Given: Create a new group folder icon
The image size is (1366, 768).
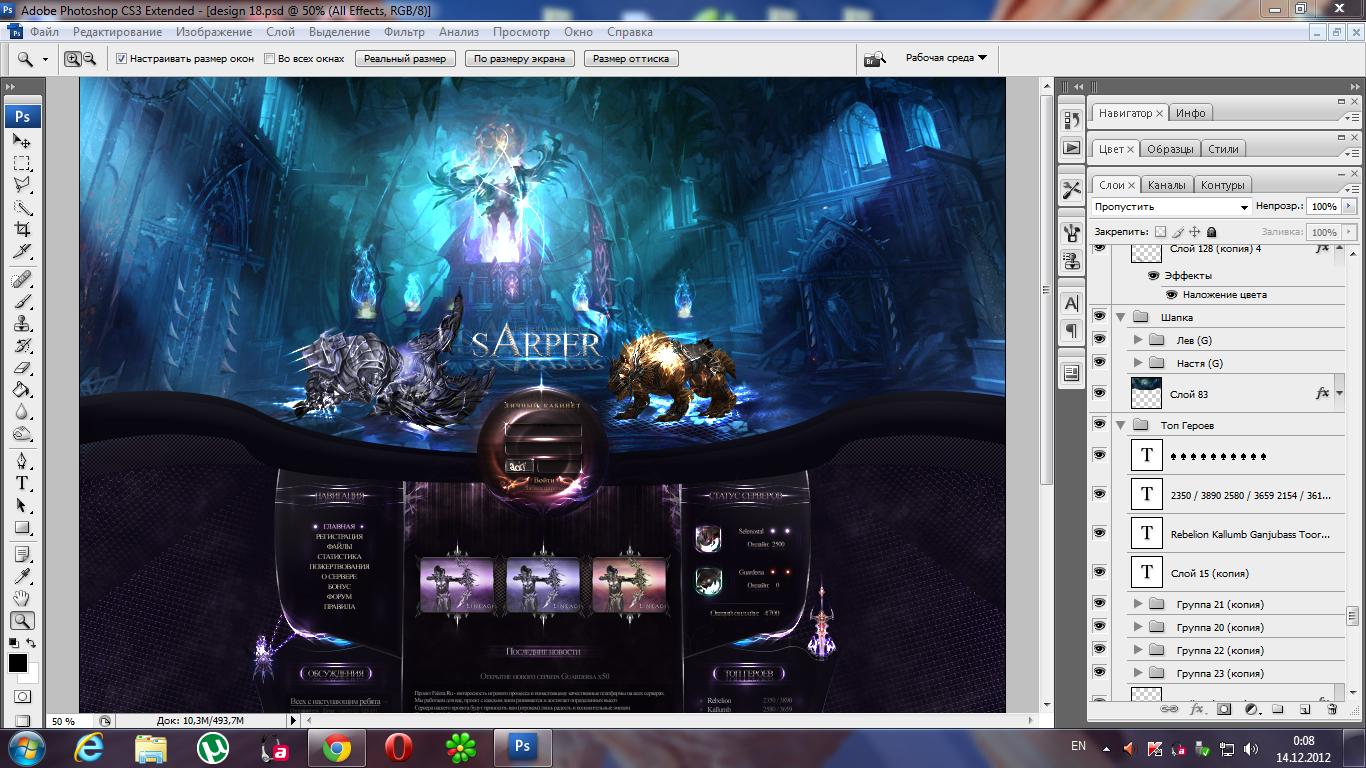Looking at the screenshot, I should point(1277,709).
